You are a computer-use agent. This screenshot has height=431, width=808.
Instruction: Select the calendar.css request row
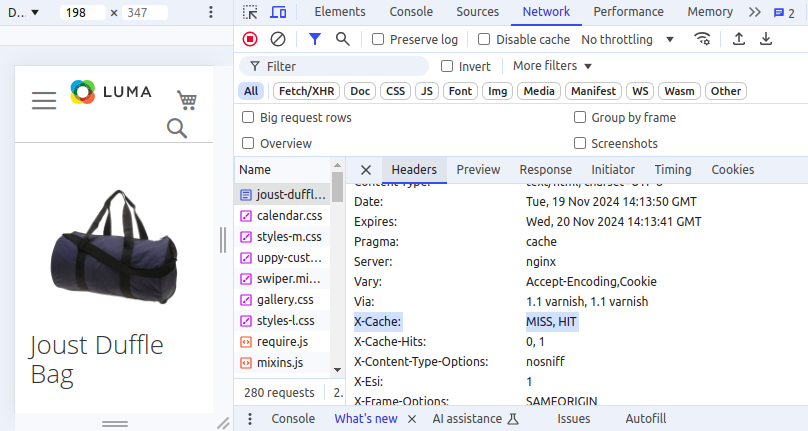(x=282, y=216)
